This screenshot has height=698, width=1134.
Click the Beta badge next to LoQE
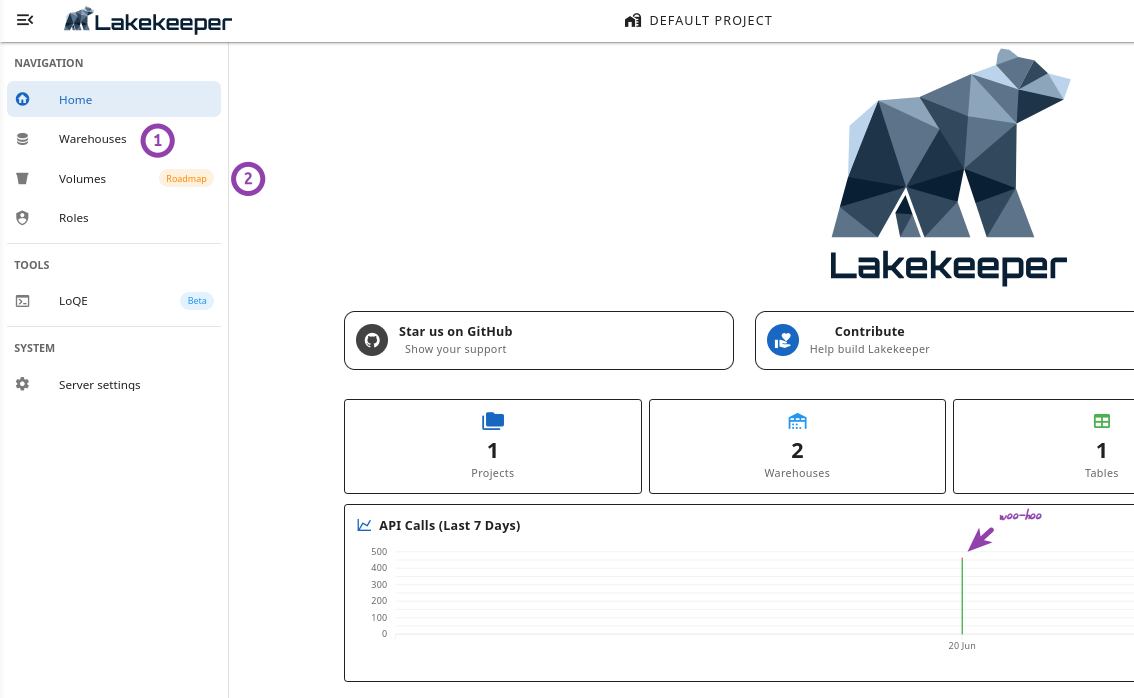point(197,301)
